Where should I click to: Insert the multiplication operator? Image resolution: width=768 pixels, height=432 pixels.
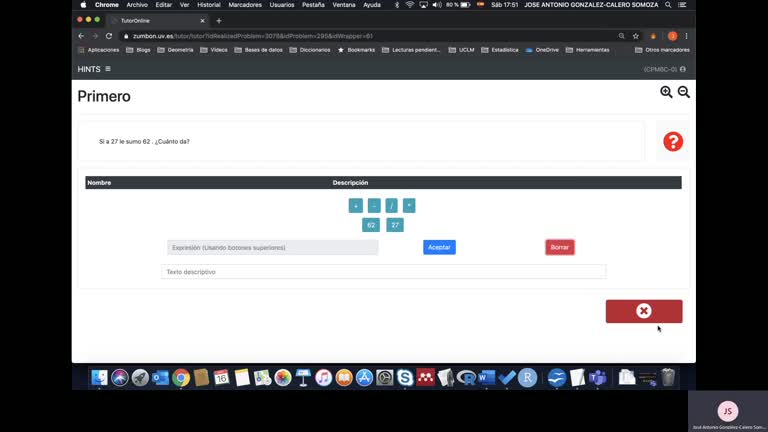tap(409, 206)
